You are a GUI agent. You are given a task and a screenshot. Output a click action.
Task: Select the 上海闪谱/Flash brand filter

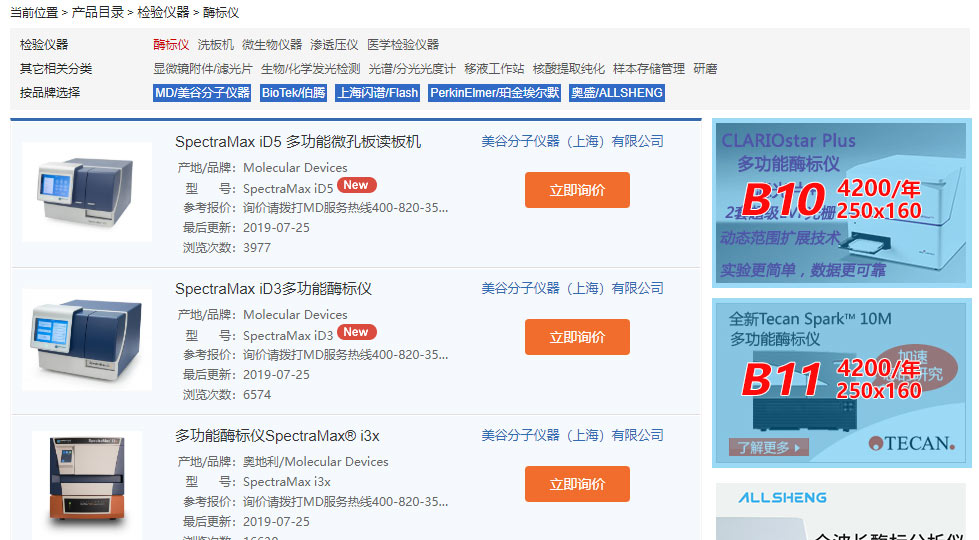pyautogui.click(x=377, y=93)
